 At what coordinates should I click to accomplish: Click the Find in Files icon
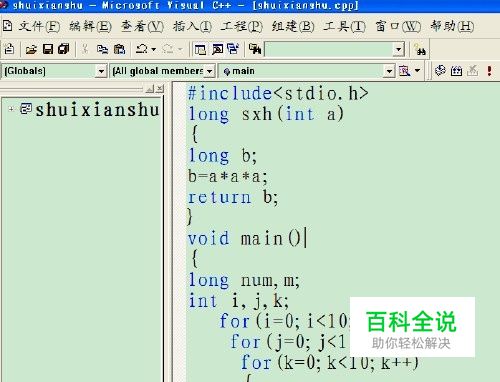255,49
